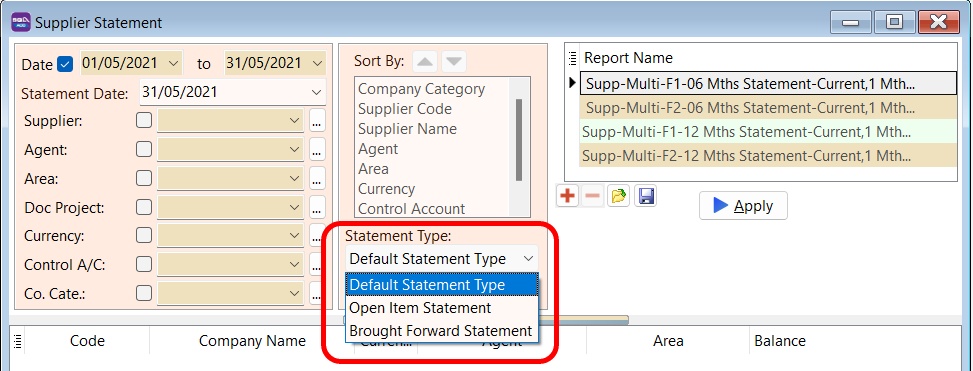Image resolution: width=973 pixels, height=371 pixels.
Task: Expand the Co. Cate. combo box
Action: point(295,293)
